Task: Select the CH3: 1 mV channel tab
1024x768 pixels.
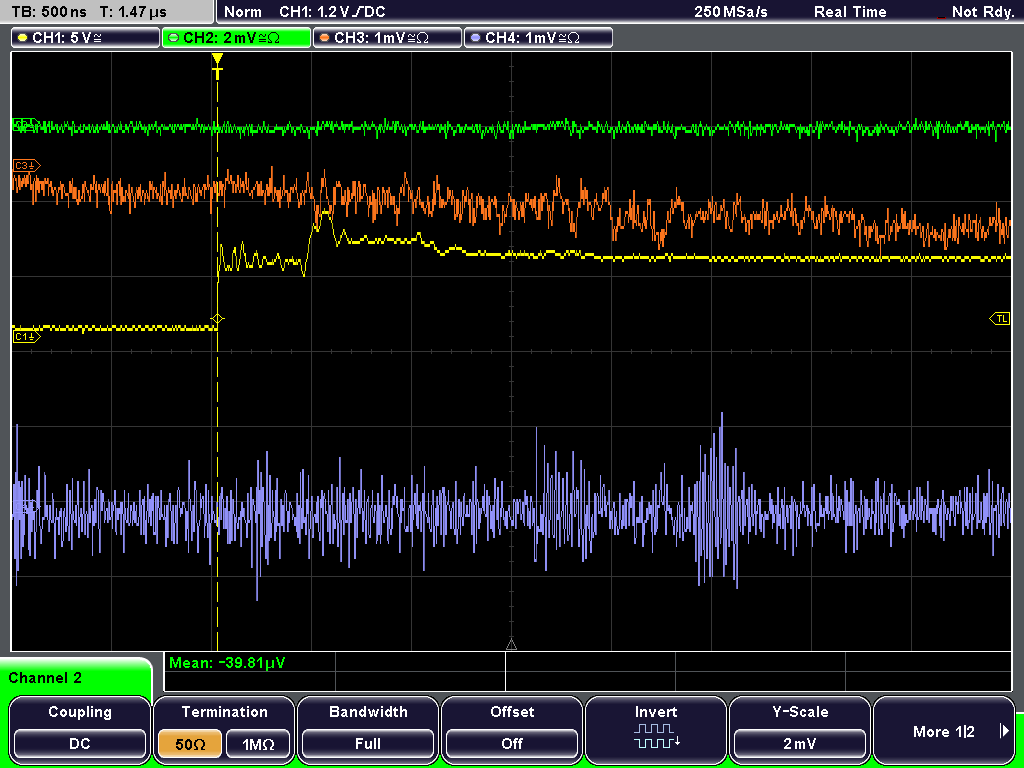Action: [387, 38]
